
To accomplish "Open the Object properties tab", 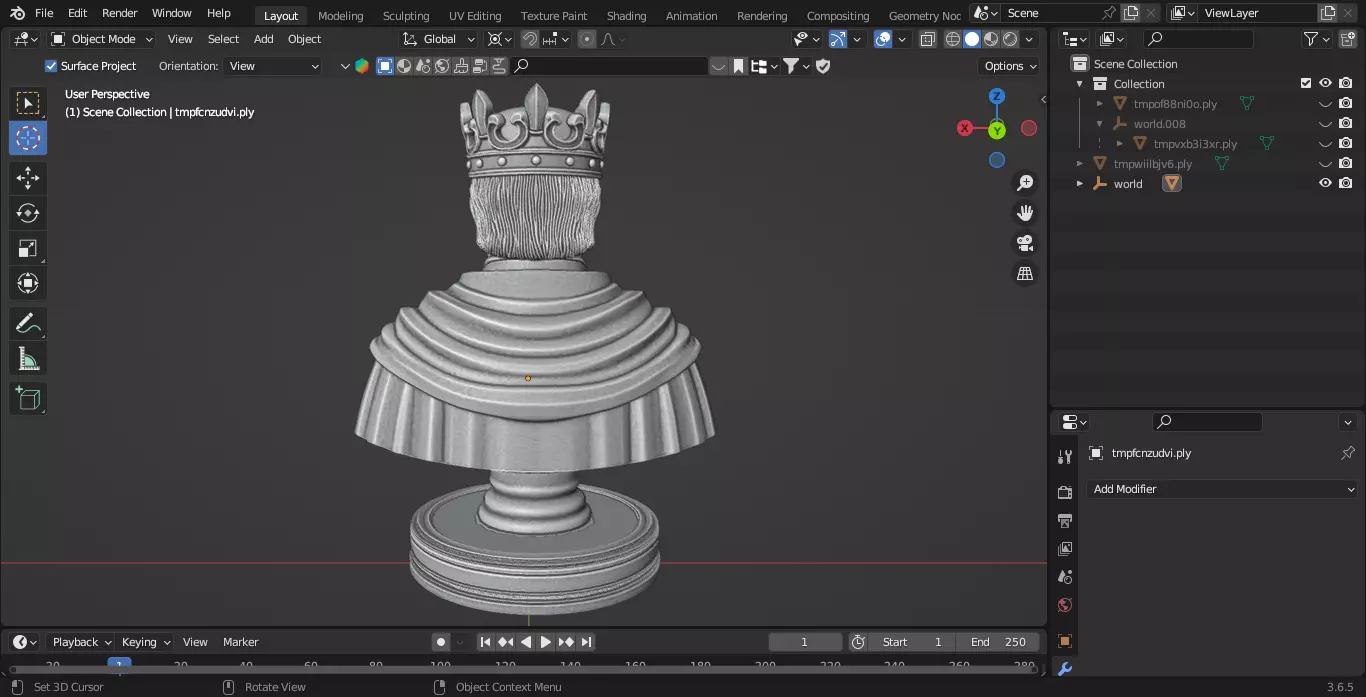I will 1064,641.
